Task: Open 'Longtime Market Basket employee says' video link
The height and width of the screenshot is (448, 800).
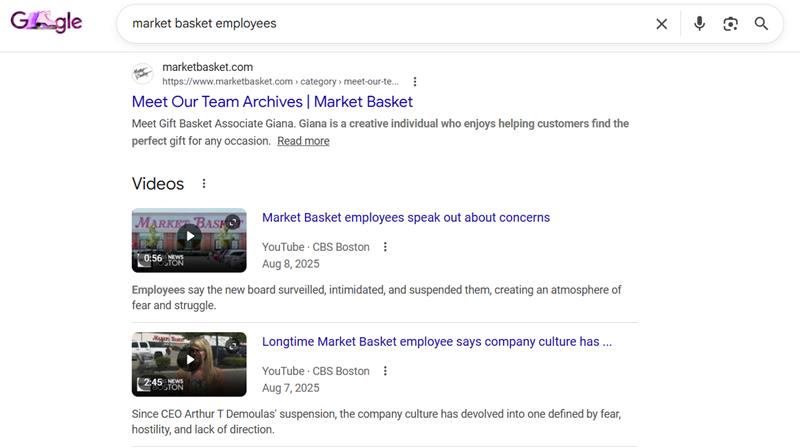Action: [x=436, y=341]
